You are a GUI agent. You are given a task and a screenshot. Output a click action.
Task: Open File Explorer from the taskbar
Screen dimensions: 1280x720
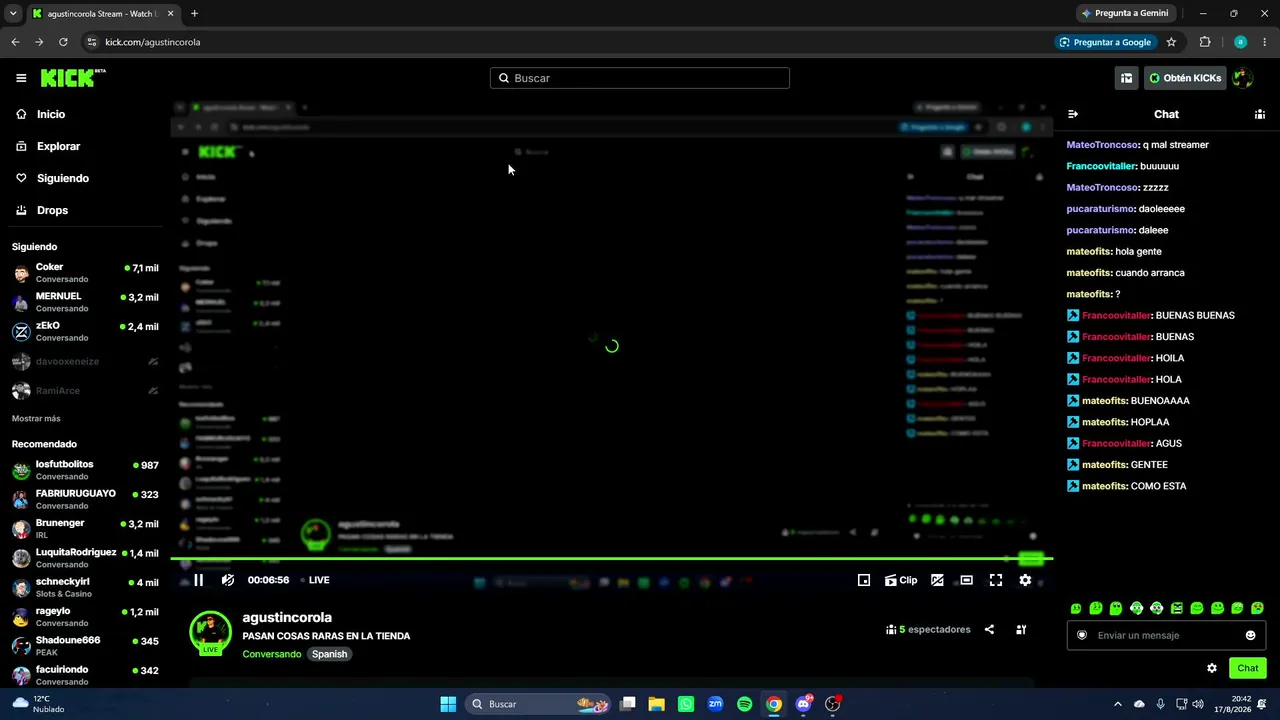click(657, 704)
